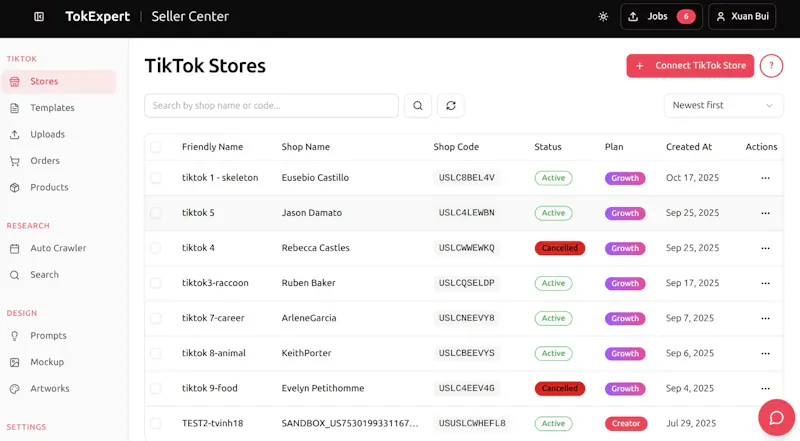Open actions menu for tiktok 1 - skeleton
The image size is (800, 441).
[x=765, y=178]
